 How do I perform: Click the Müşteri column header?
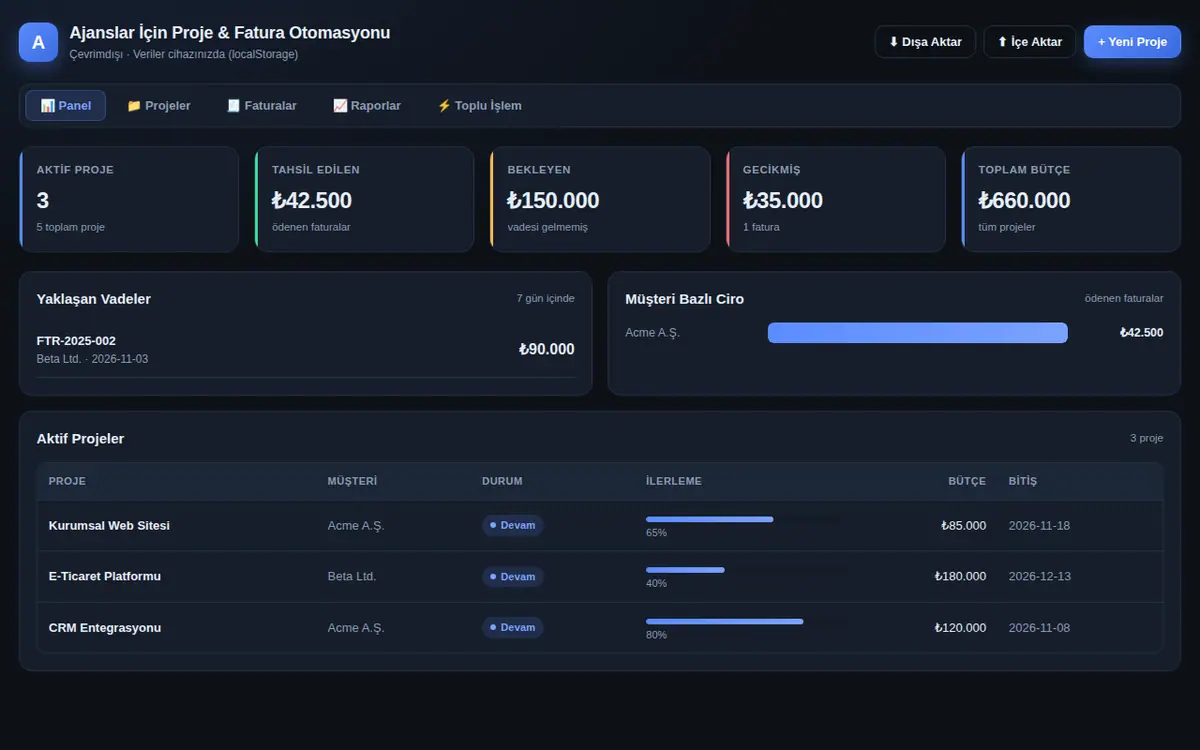pos(352,481)
